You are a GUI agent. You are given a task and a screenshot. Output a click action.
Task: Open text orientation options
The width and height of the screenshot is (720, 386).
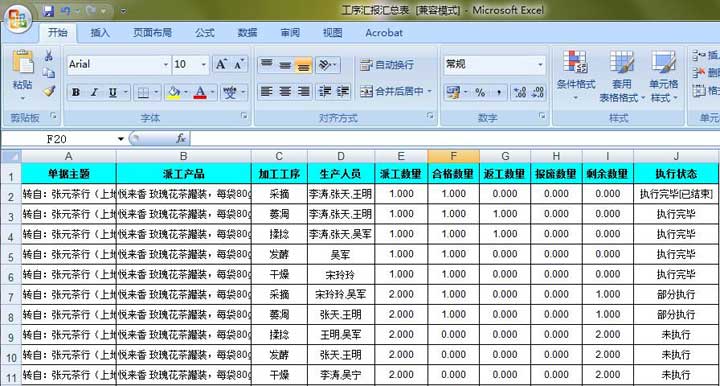click(328, 65)
